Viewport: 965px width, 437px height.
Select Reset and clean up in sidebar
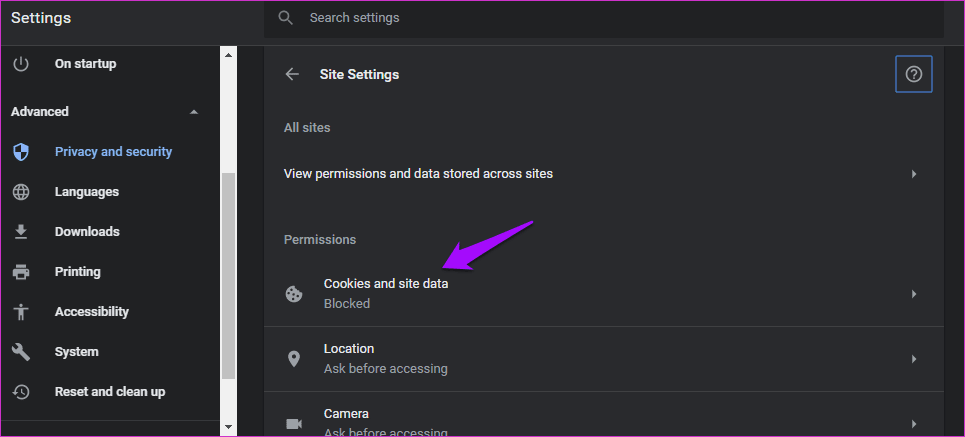(109, 392)
